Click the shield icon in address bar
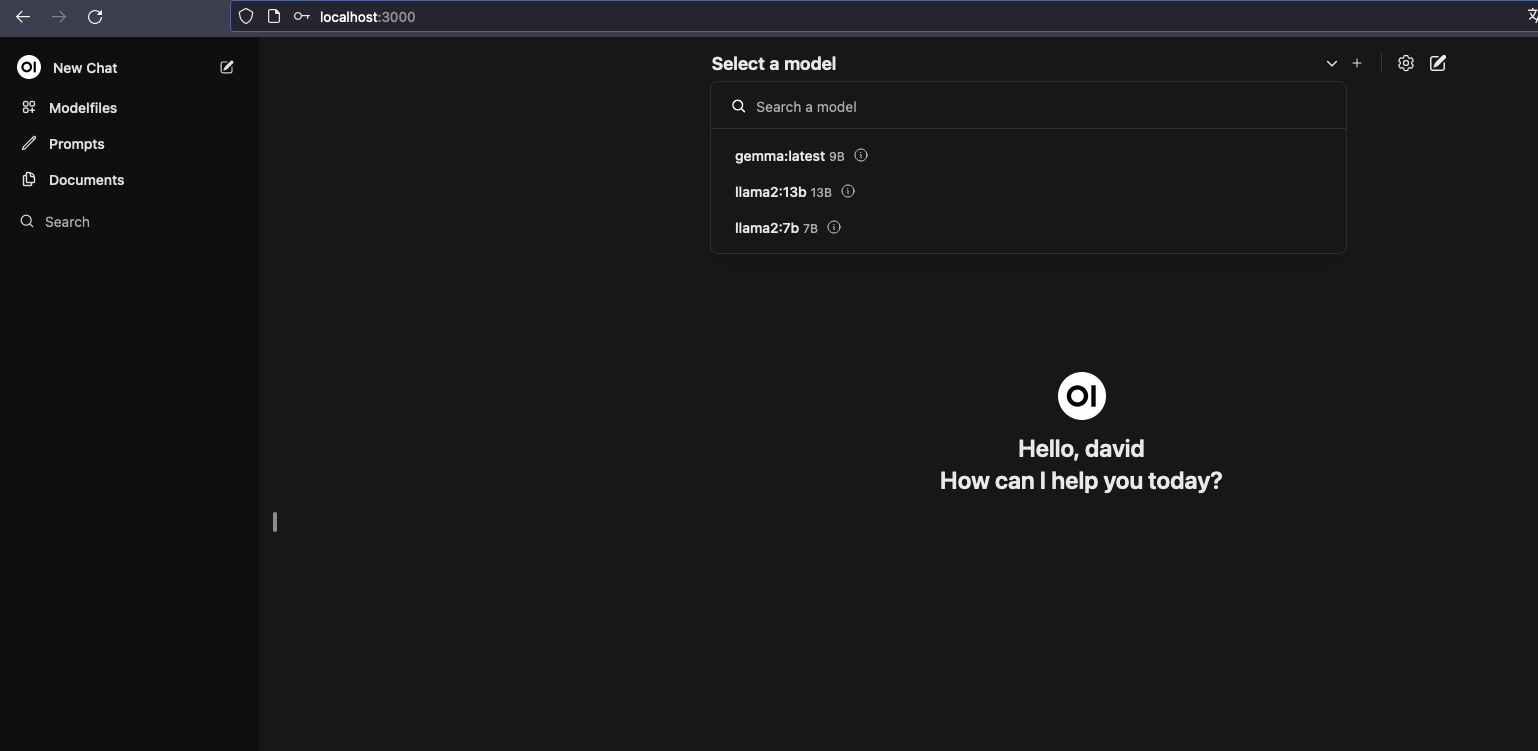Screen dimensions: 1538x751 pyautogui.click(x=246, y=16)
